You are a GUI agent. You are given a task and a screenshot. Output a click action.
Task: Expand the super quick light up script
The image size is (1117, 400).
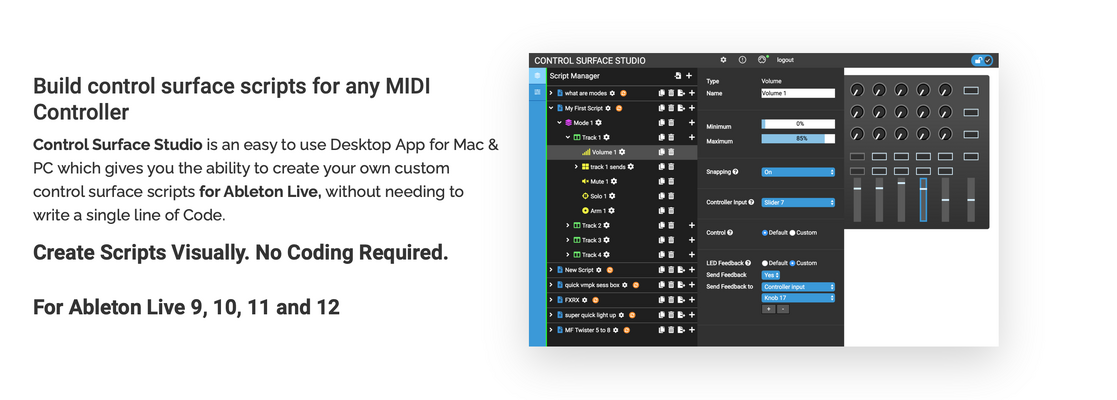point(551,315)
